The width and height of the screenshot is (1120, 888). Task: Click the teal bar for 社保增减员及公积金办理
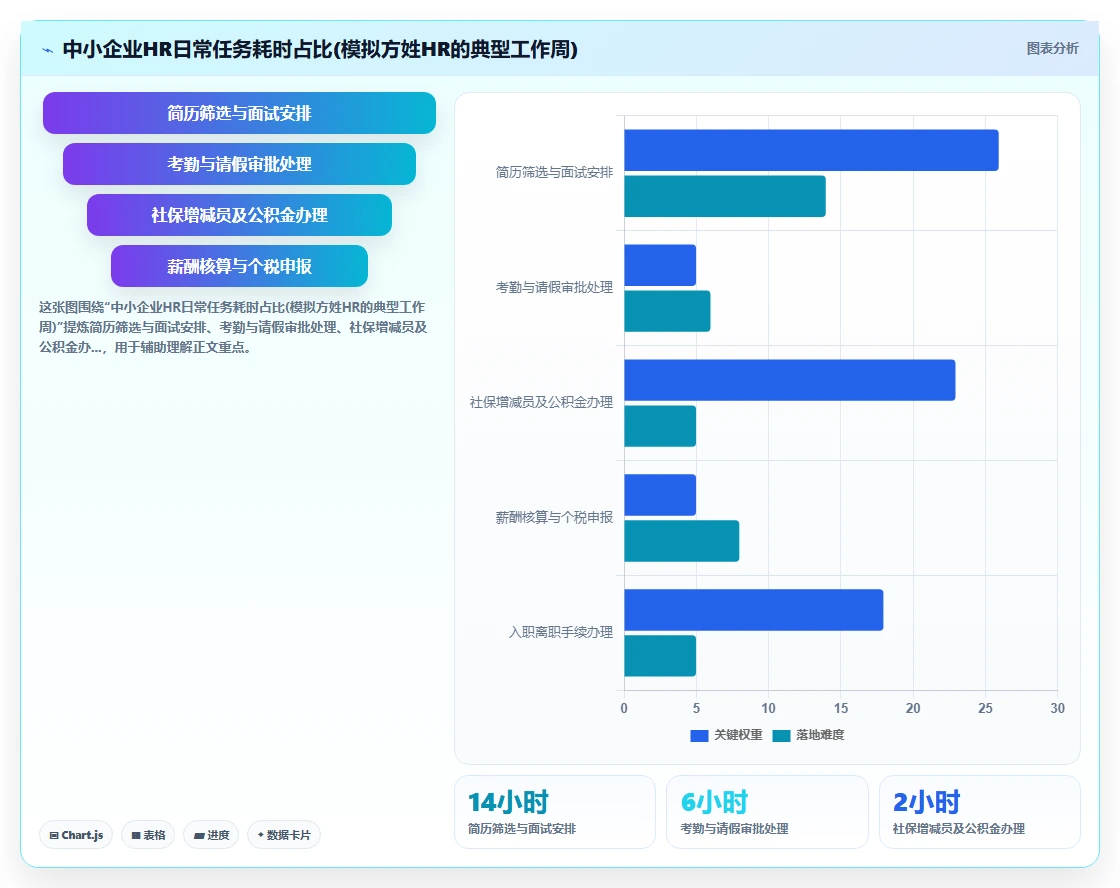(x=660, y=426)
